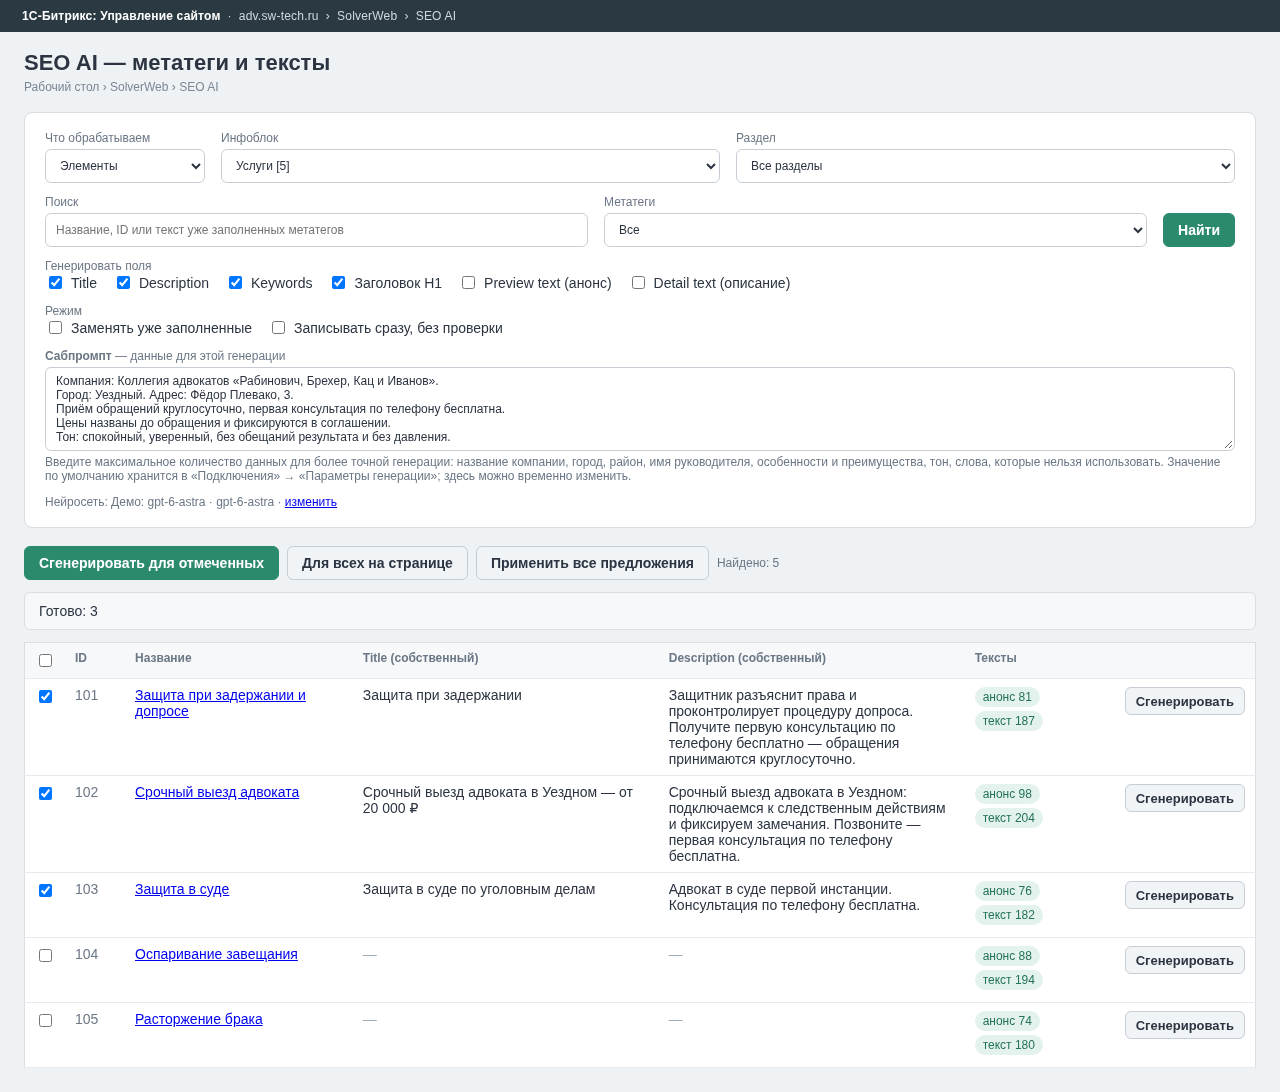The width and height of the screenshot is (1280, 1092).
Task: Open 'Защита при задержании и допросе' link
Action: tap(220, 703)
